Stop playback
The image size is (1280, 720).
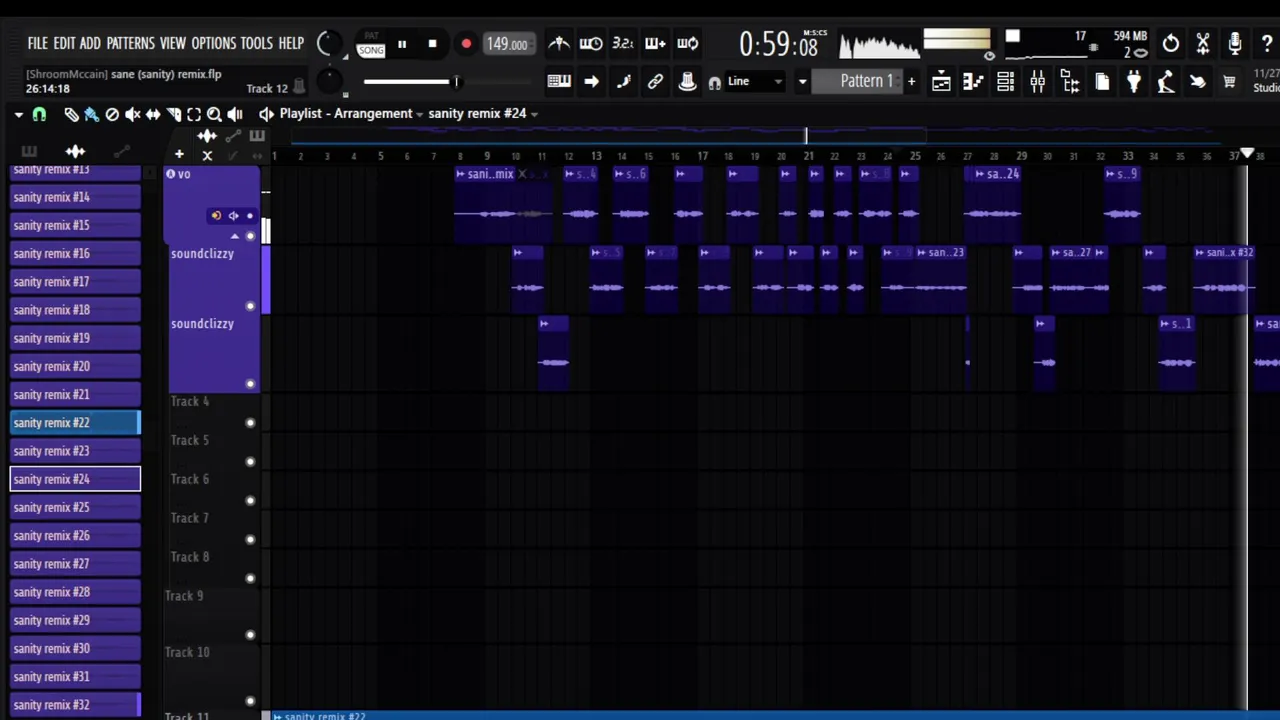pyautogui.click(x=432, y=44)
